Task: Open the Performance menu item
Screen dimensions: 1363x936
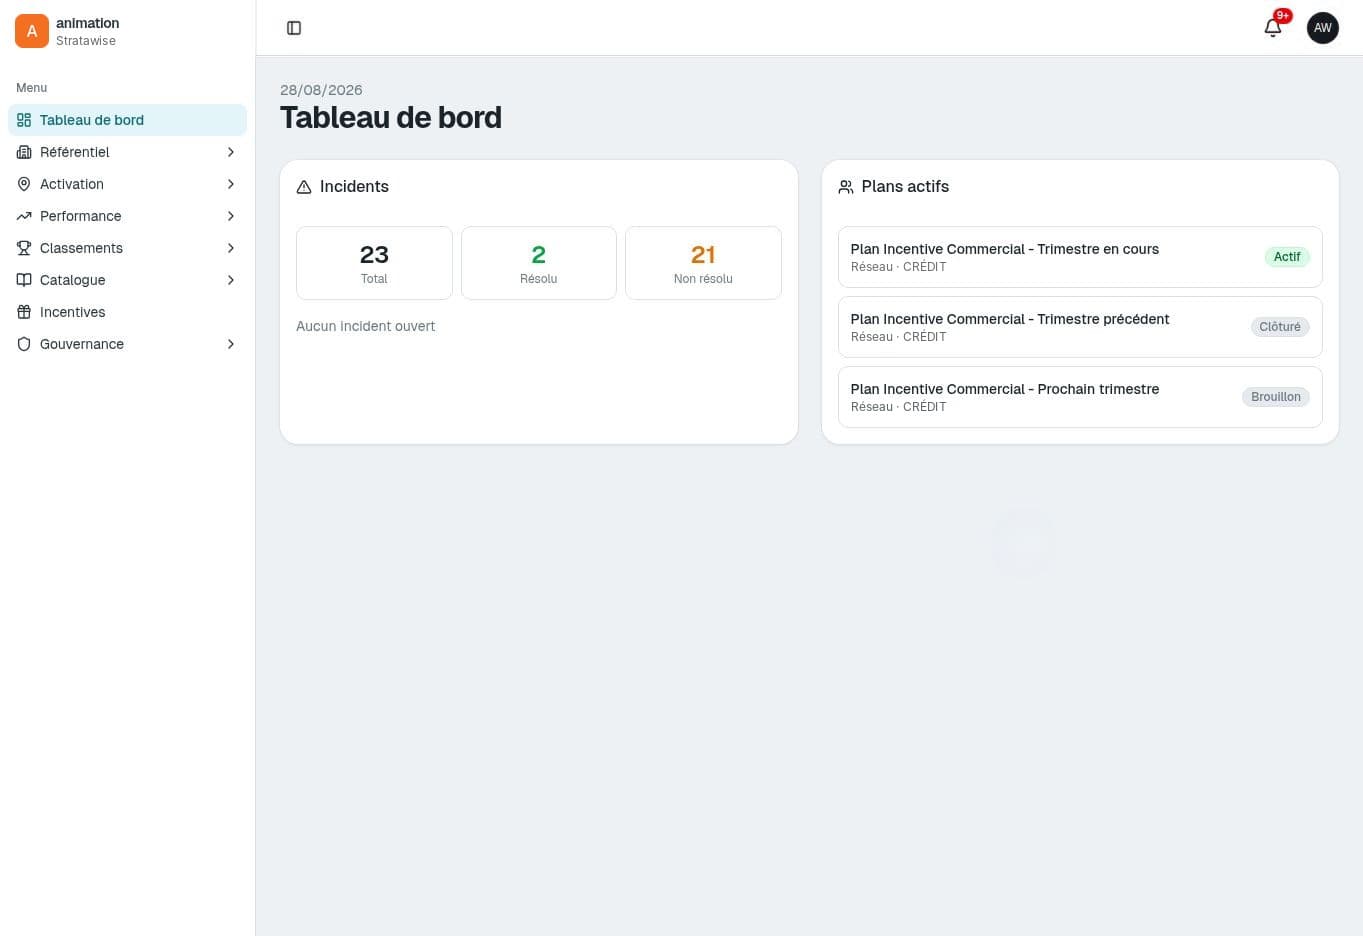Action: (127, 216)
